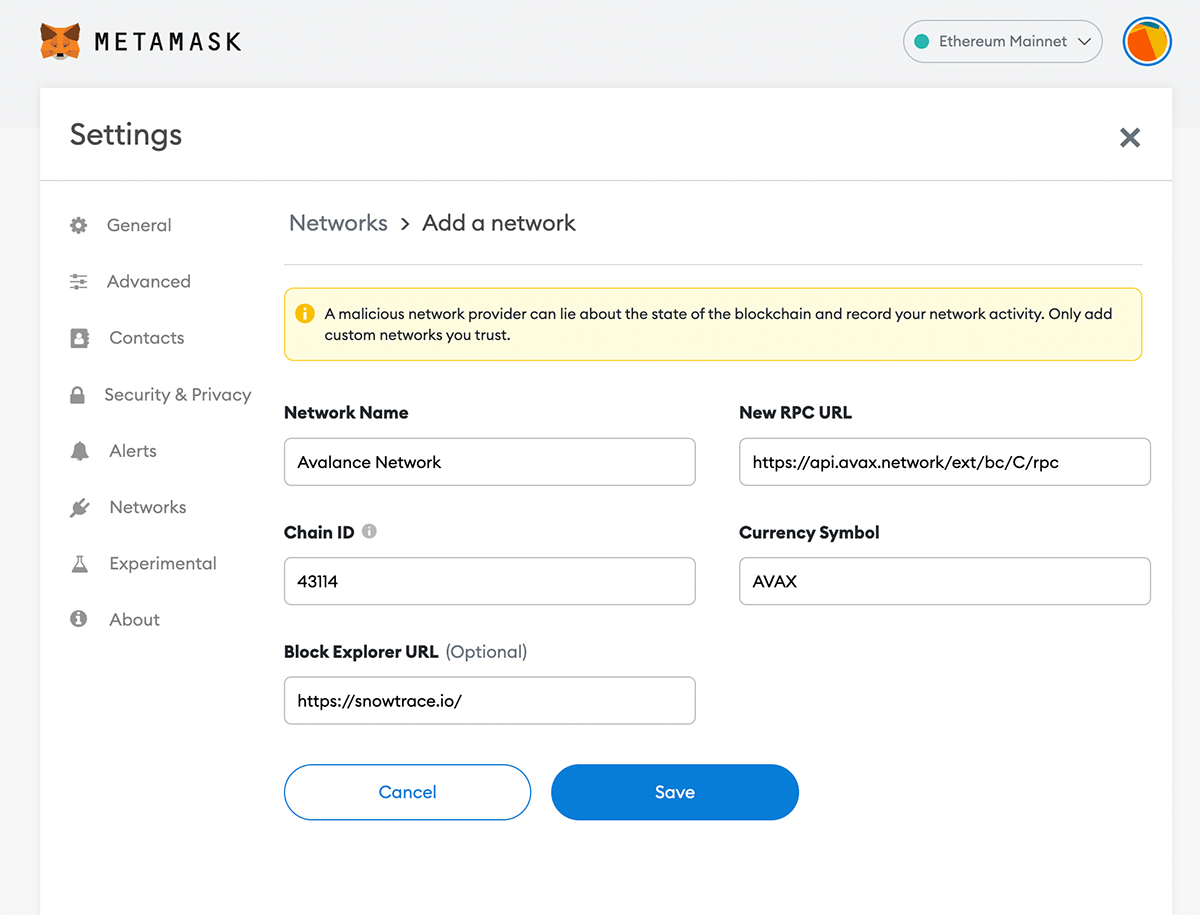Open the General settings tab

click(x=139, y=225)
